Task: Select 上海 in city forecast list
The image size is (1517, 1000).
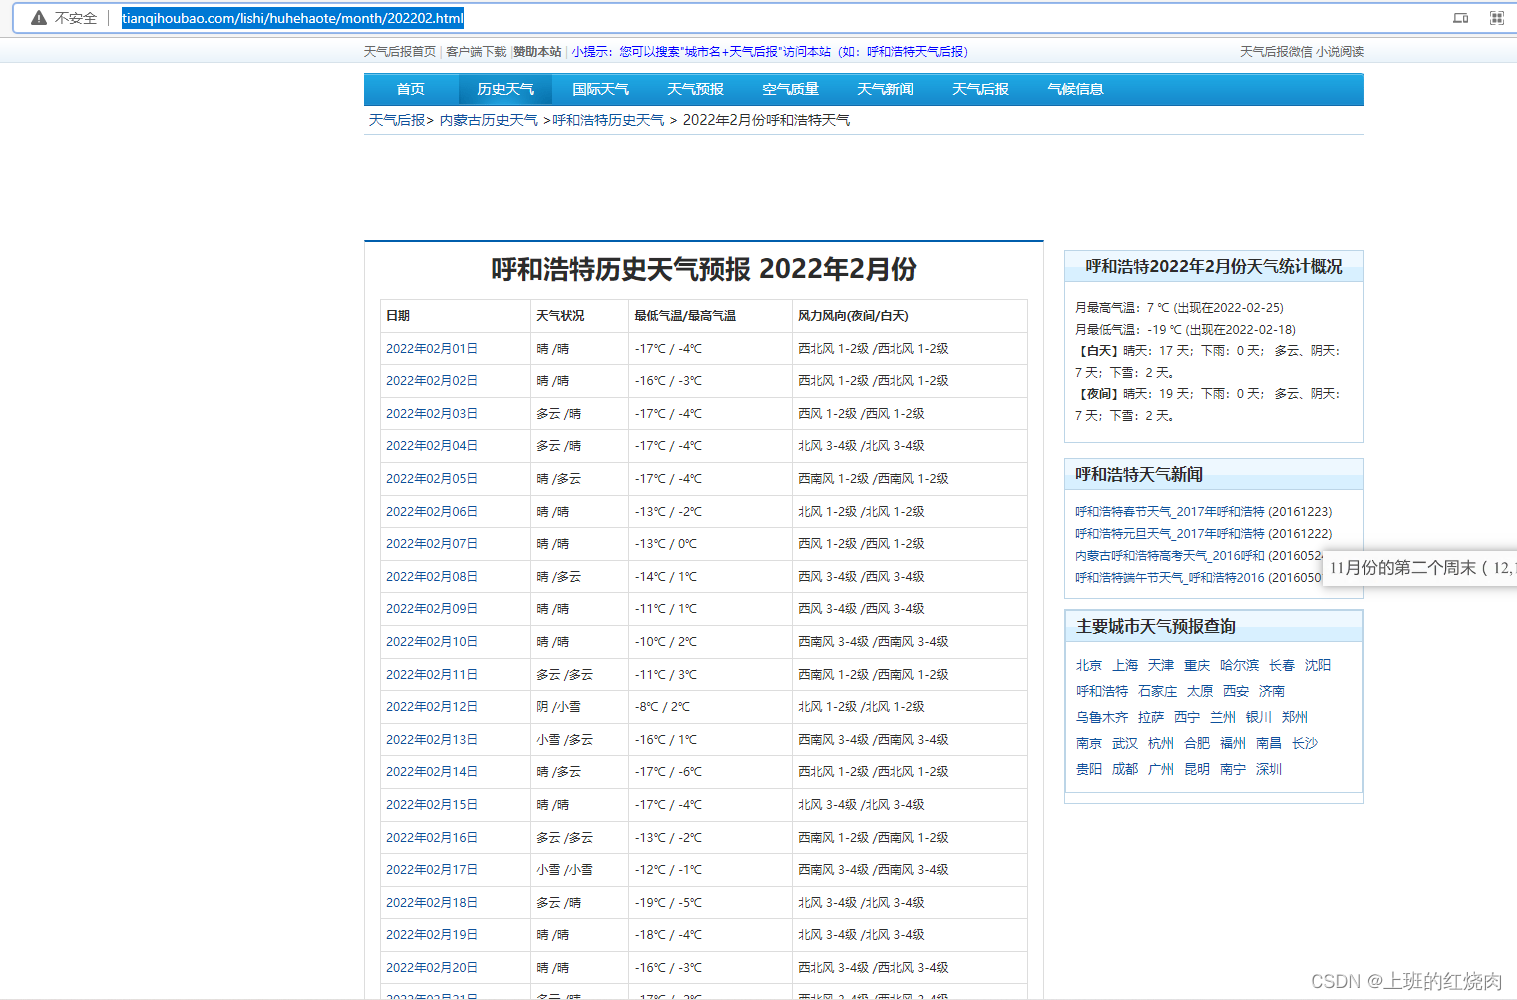Action: coord(1125,665)
